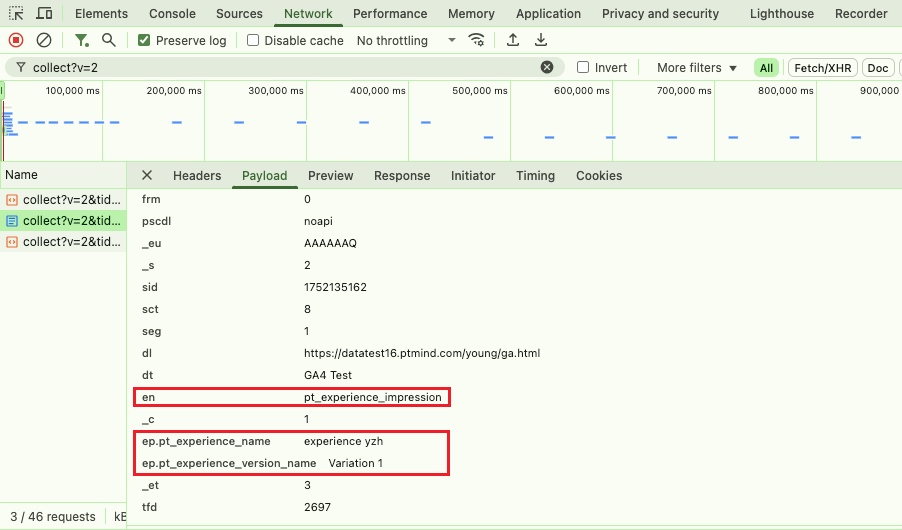Switch to the Console tab
The height and width of the screenshot is (530, 902).
click(172, 13)
